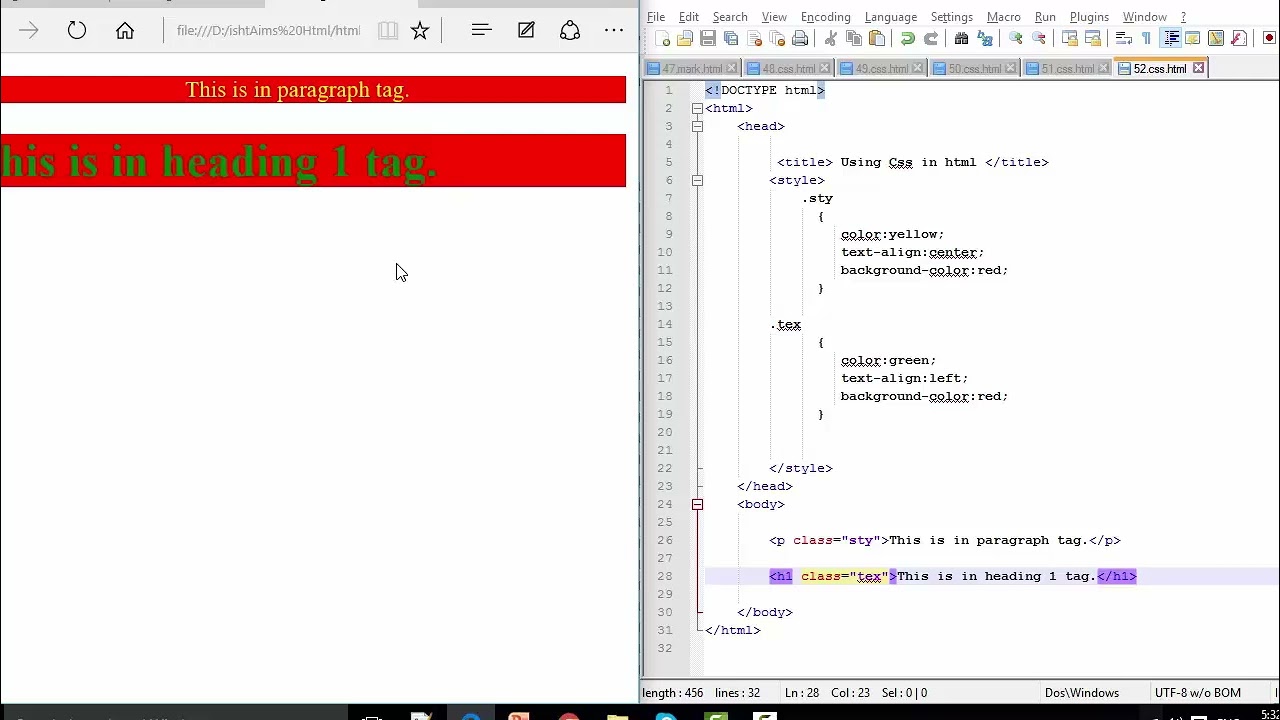Open the browser Hub icon
This screenshot has height=720, width=1280.
481,31
